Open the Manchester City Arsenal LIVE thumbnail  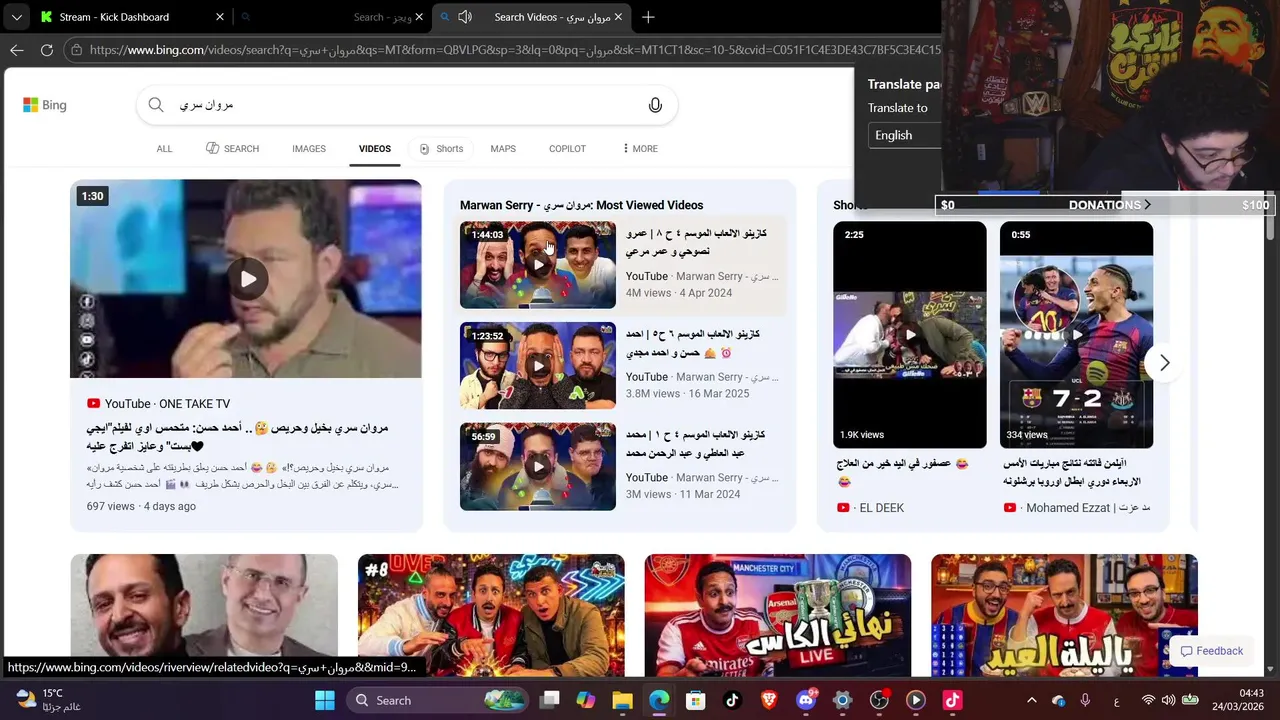(x=778, y=615)
